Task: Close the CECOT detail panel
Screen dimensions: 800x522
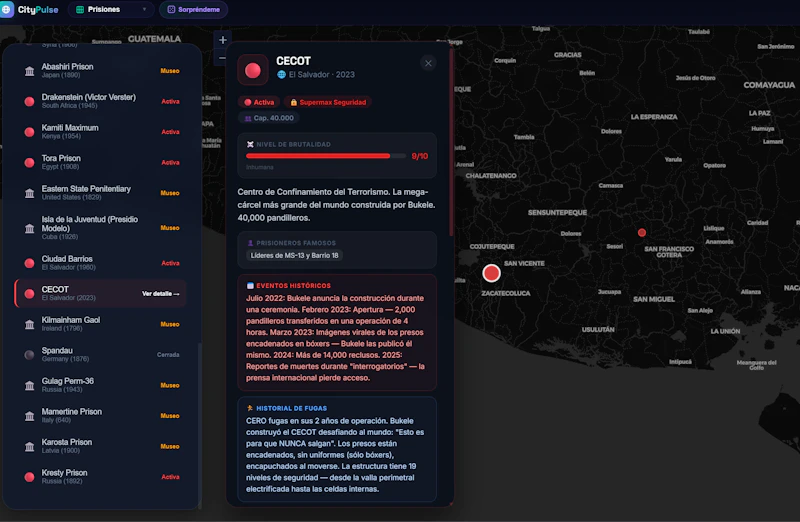Action: 428,63
